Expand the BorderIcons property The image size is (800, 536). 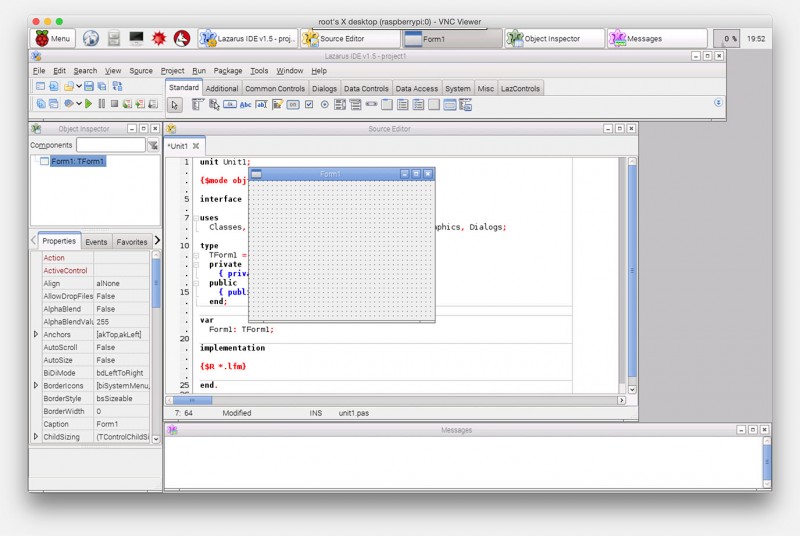[x=37, y=385]
